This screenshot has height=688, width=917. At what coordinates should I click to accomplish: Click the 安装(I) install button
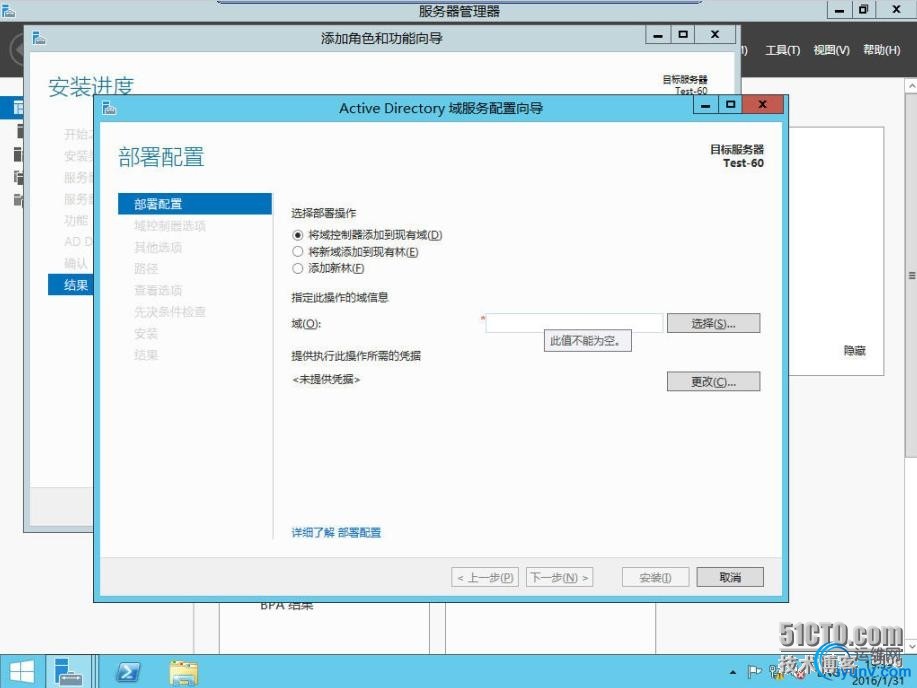tap(656, 577)
